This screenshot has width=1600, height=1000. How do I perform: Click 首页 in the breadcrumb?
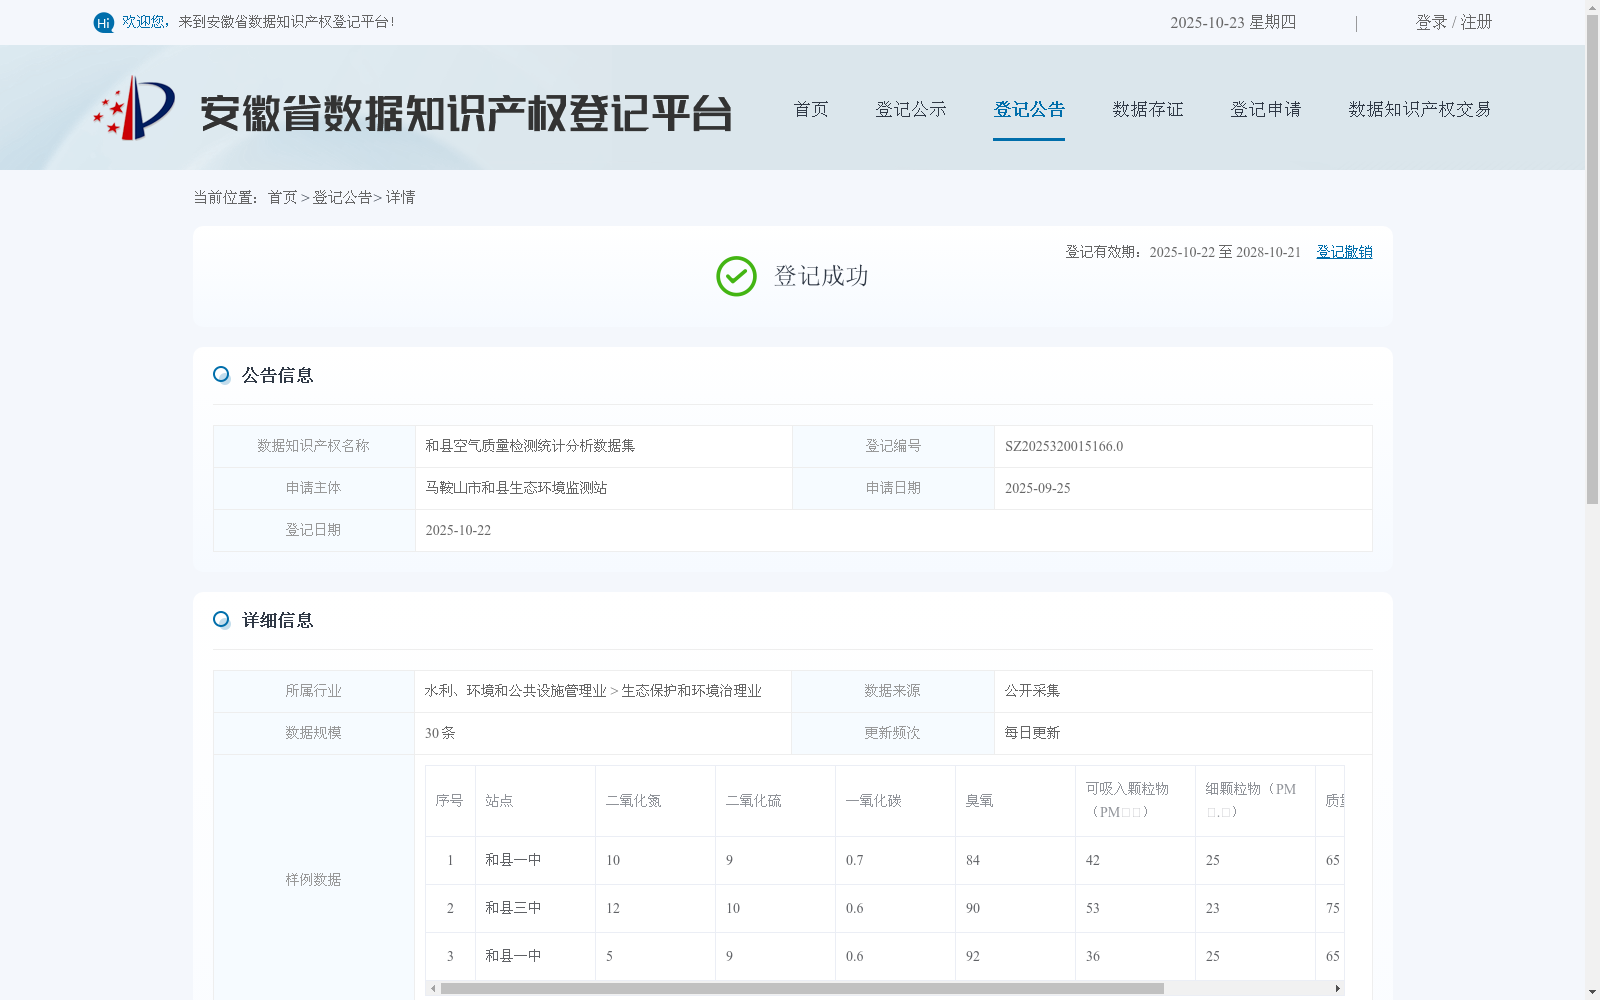click(282, 197)
